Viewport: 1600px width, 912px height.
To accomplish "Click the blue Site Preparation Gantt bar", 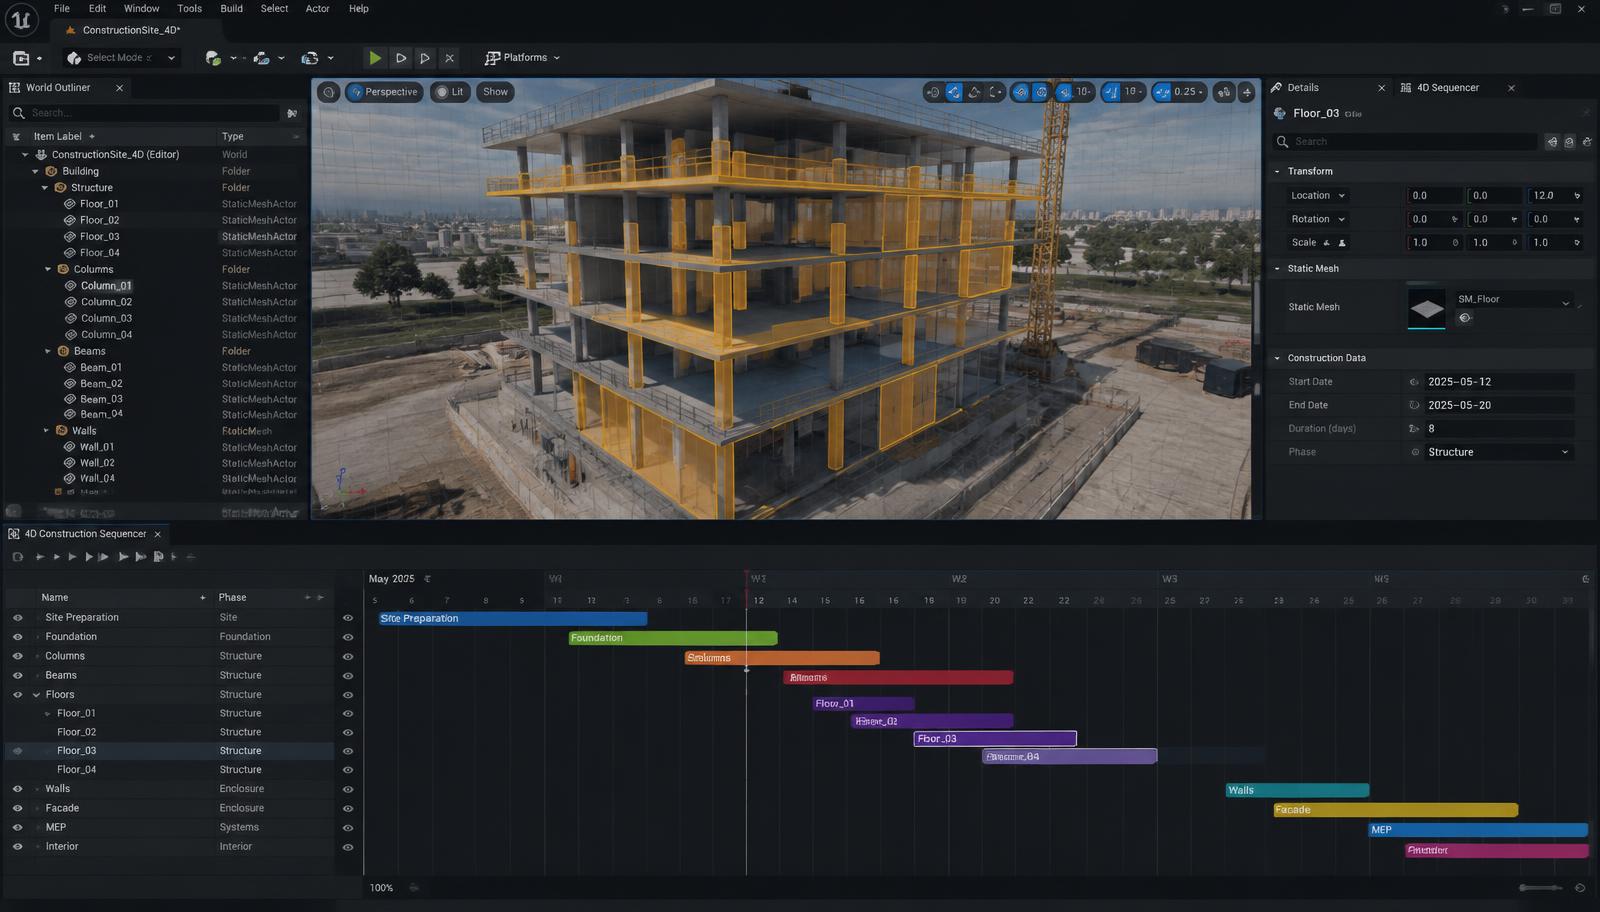I will (513, 619).
